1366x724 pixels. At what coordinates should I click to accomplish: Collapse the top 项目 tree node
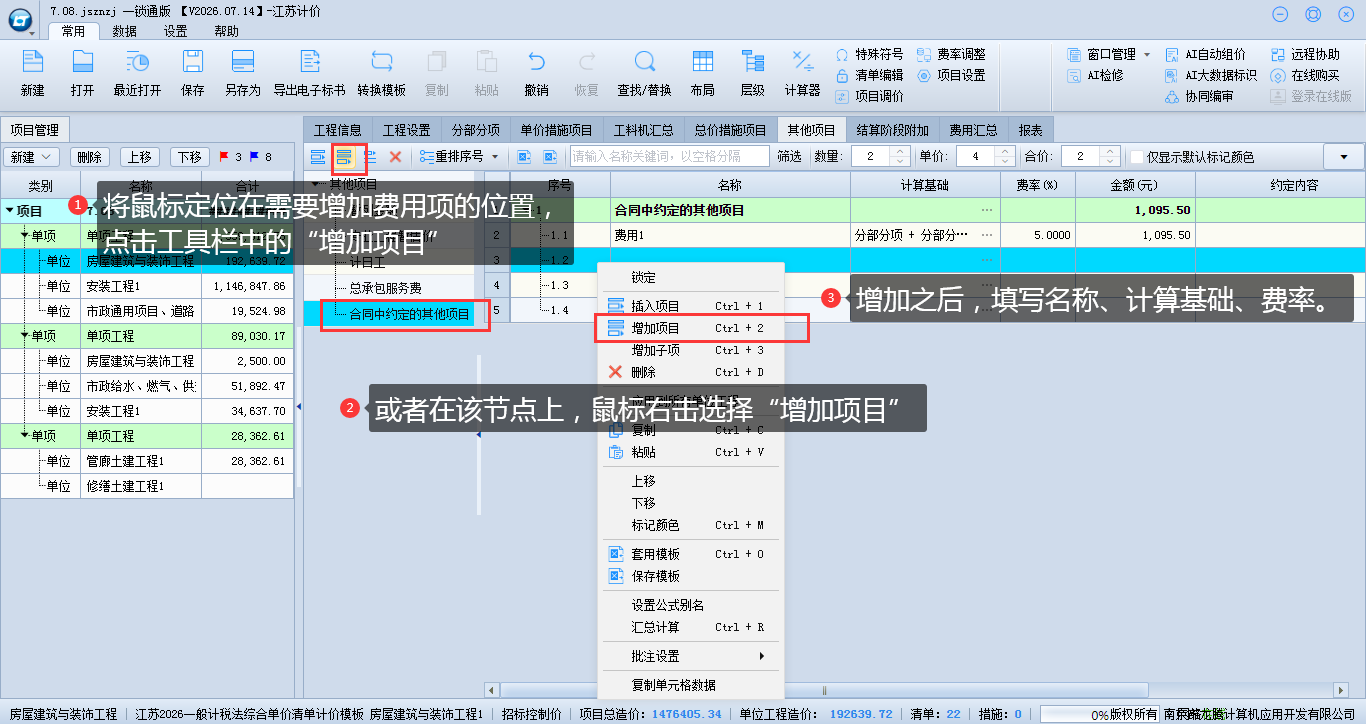pyautogui.click(x=10, y=211)
